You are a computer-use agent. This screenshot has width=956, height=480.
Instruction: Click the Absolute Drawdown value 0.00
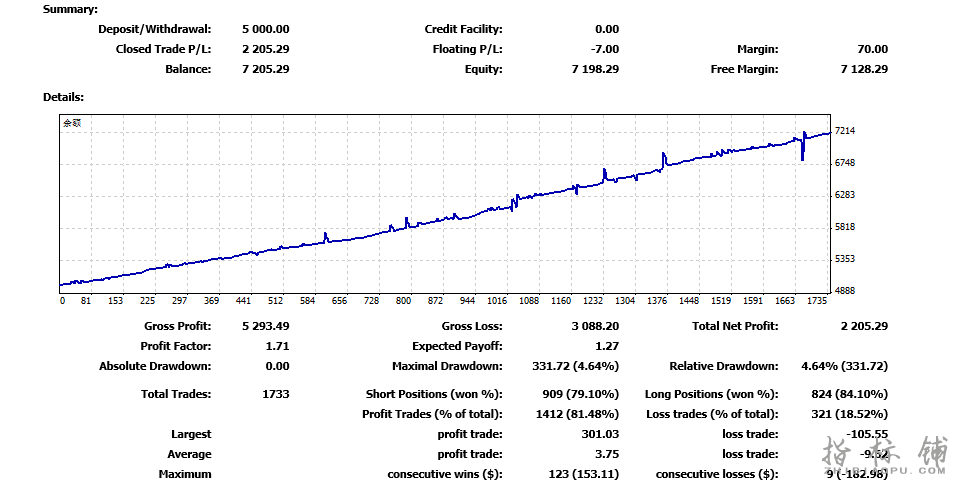[x=277, y=367]
